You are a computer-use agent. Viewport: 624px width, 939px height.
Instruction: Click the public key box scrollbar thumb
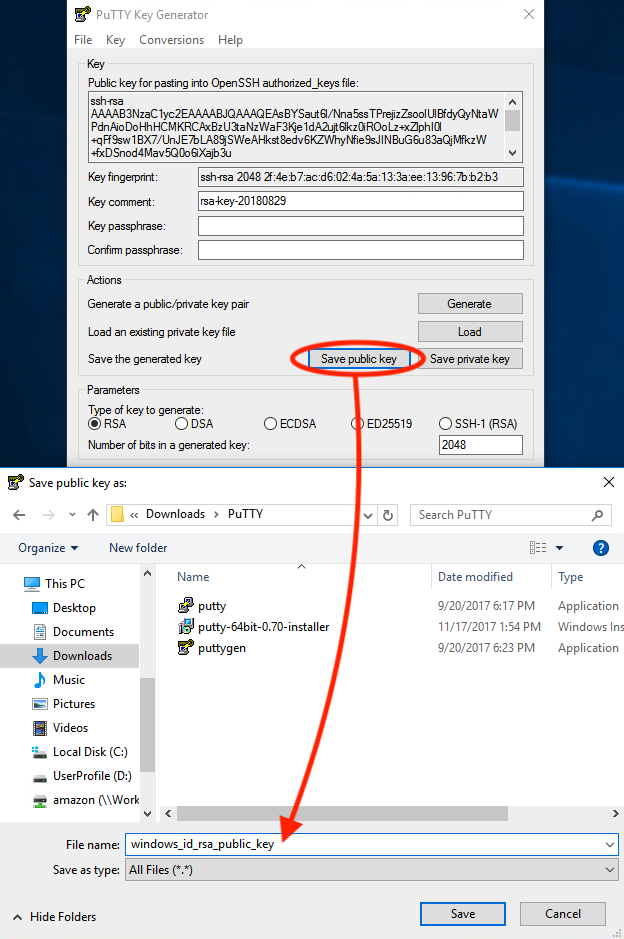coord(512,120)
